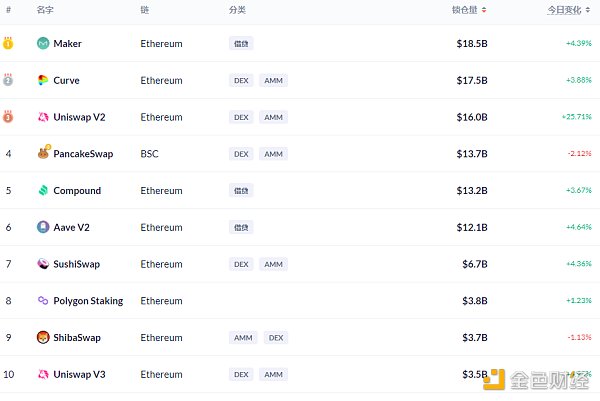Click the Curve rainbow logo icon
The height and width of the screenshot is (401, 600).
click(x=43, y=80)
